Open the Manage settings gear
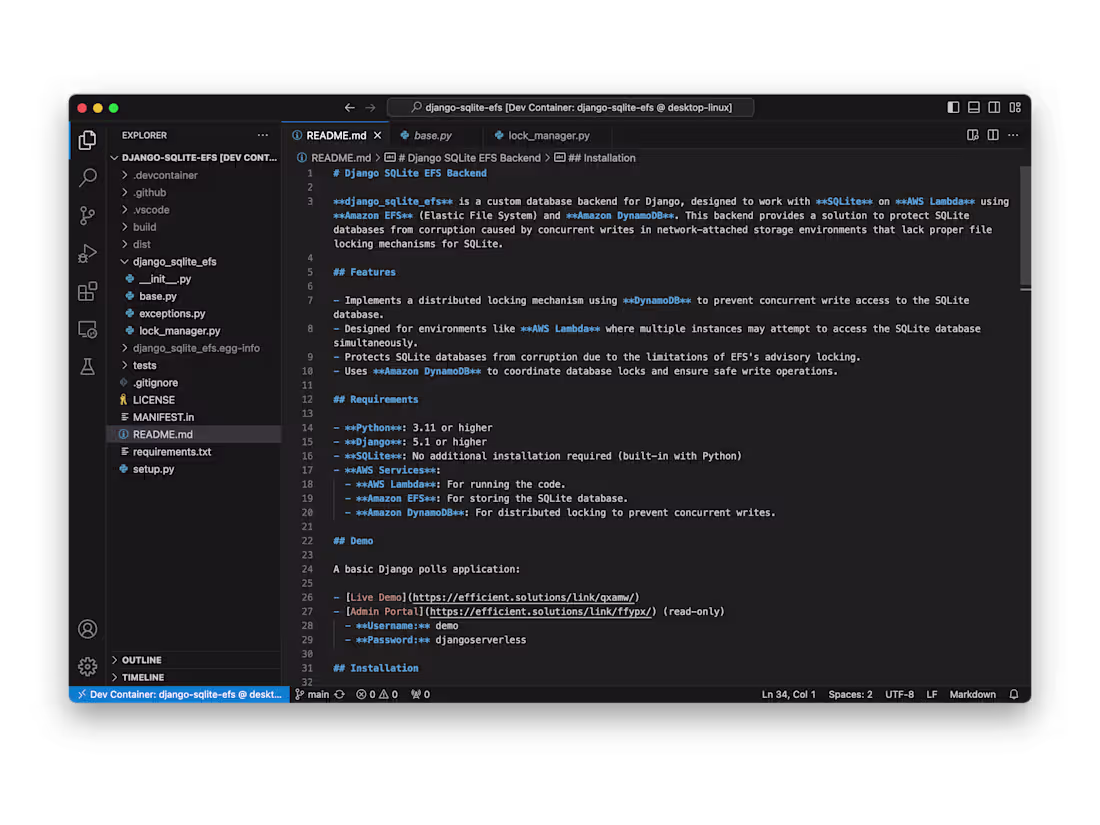The image size is (1100, 825). click(87, 666)
